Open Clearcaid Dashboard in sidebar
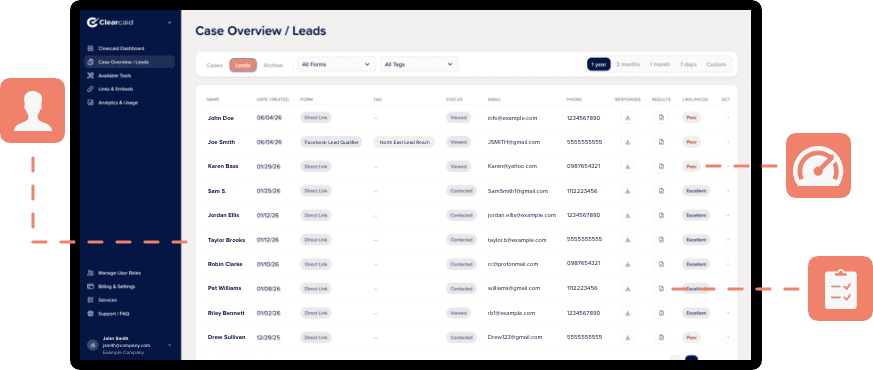Image resolution: width=873 pixels, height=370 pixels. pyautogui.click(x=116, y=48)
